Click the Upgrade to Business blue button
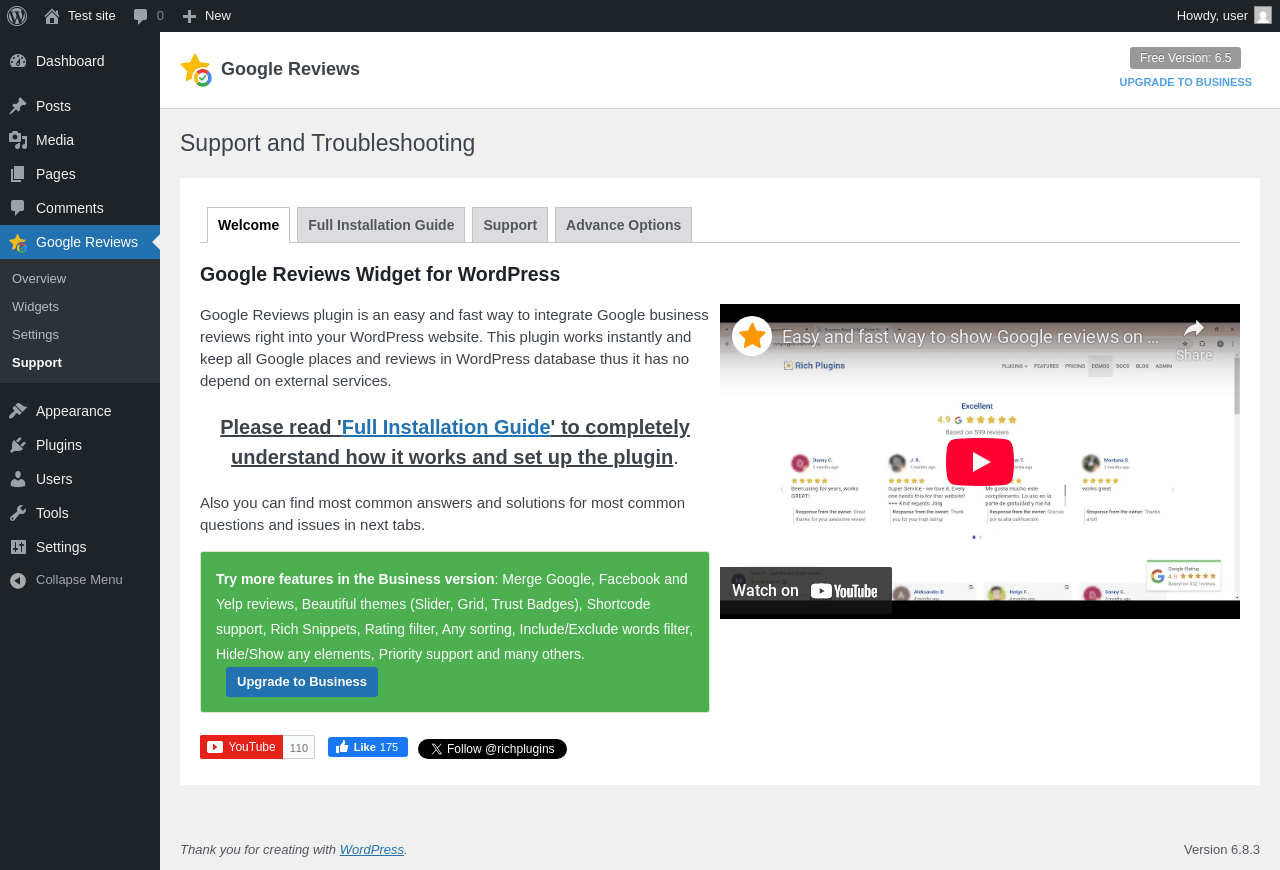The image size is (1280, 870). 302,682
